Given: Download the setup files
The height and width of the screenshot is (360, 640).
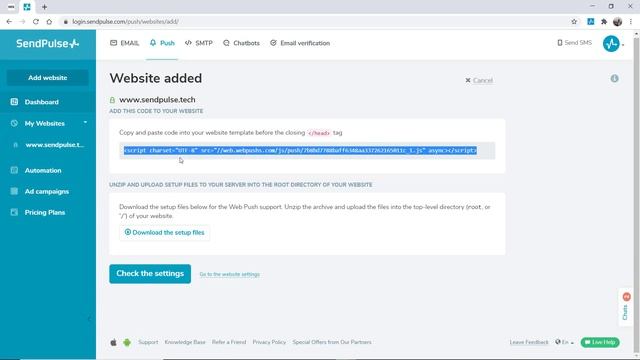Looking at the screenshot, I should click(x=164, y=232).
